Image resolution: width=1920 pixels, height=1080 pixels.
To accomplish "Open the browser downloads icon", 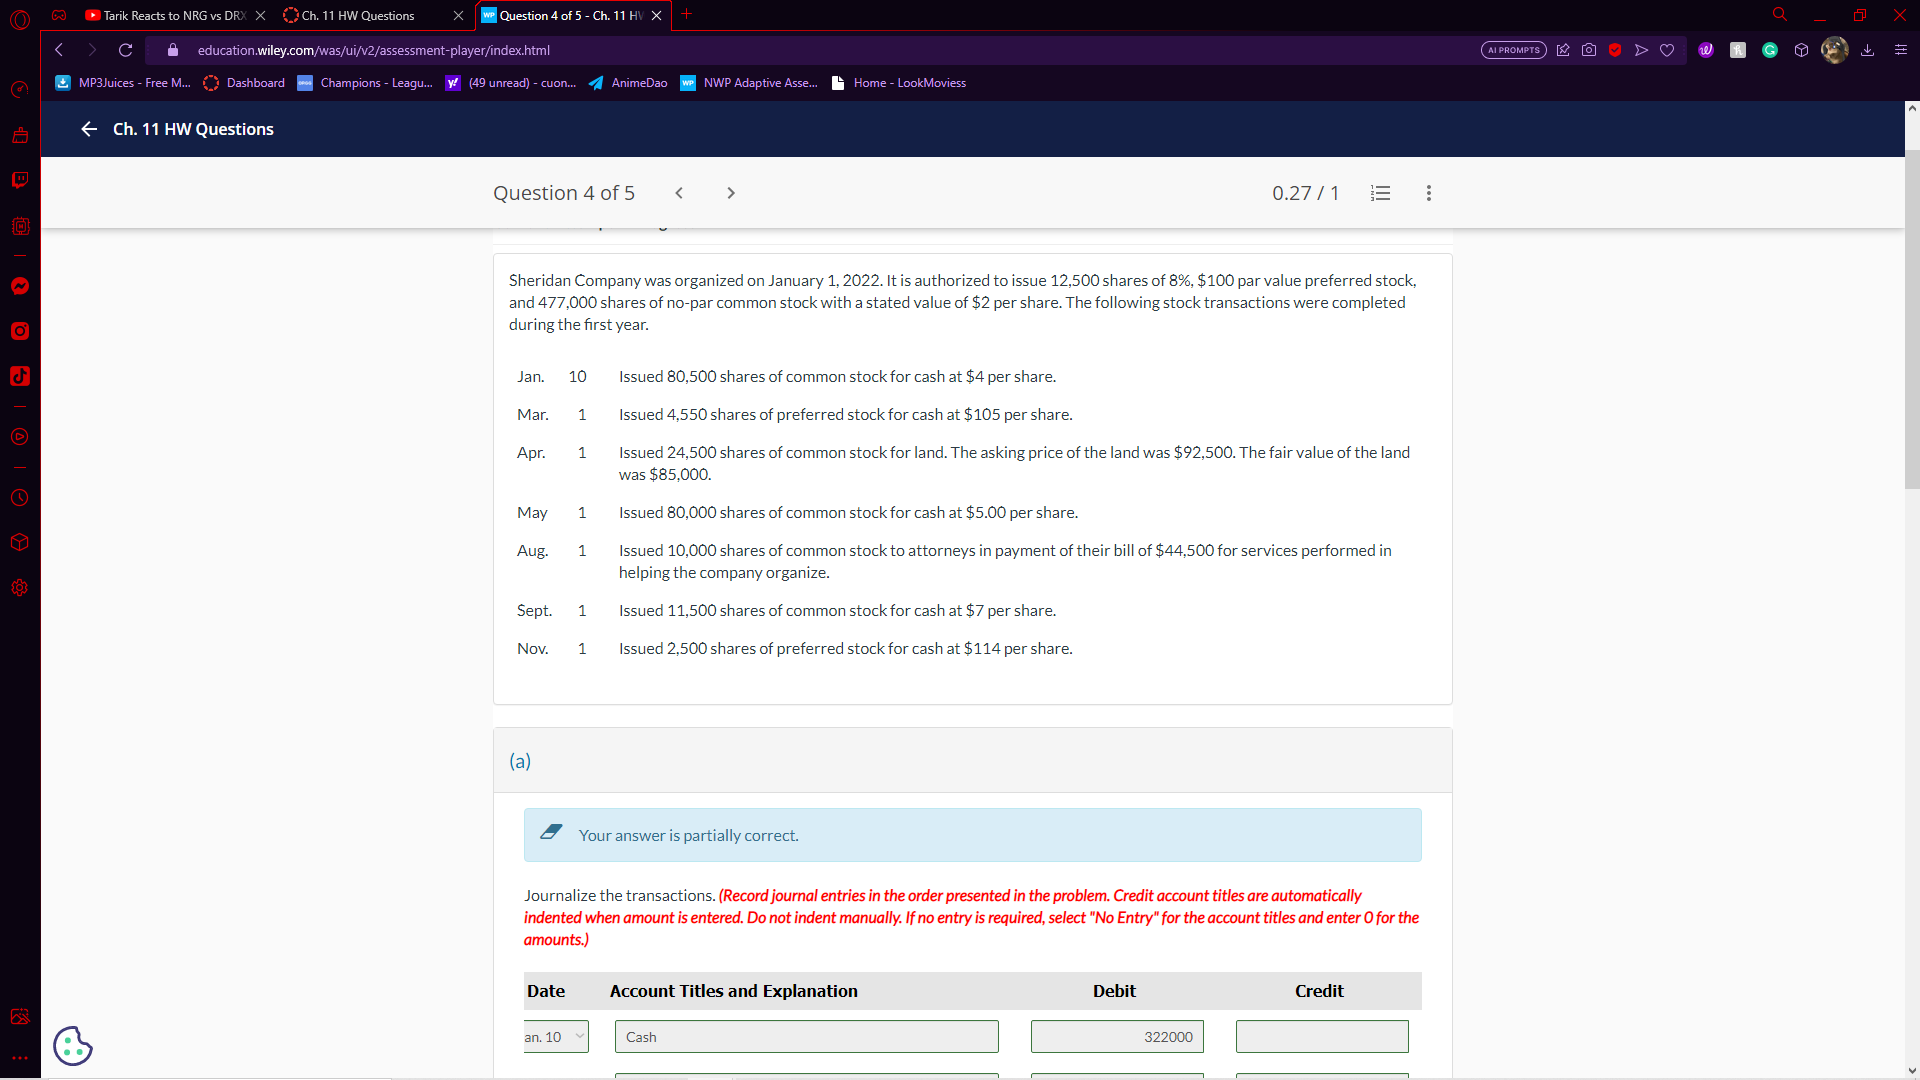I will (1867, 50).
